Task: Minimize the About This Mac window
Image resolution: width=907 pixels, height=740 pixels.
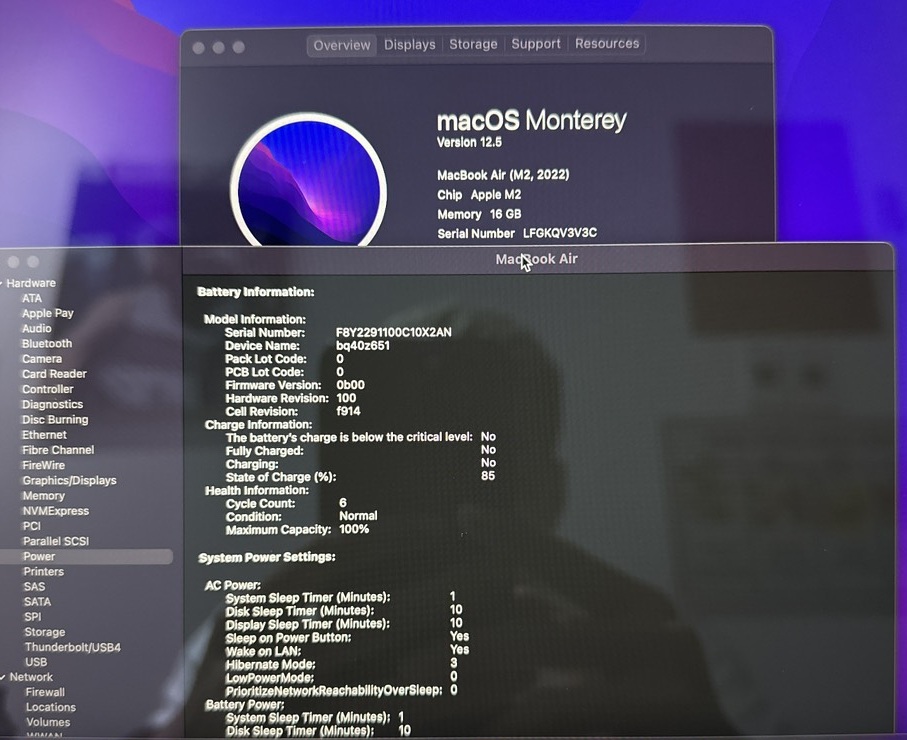Action: 219,47
